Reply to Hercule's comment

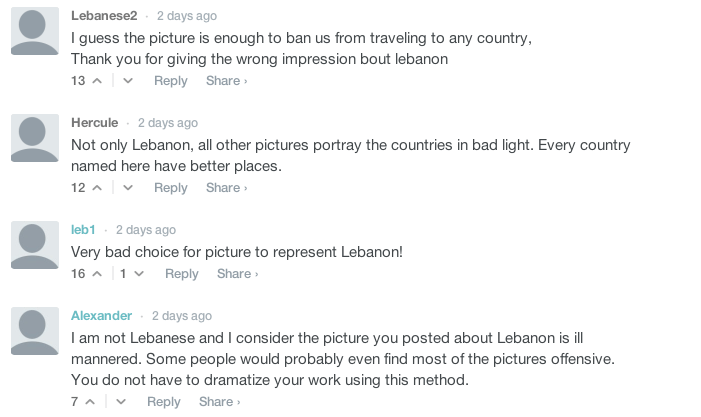click(x=171, y=188)
